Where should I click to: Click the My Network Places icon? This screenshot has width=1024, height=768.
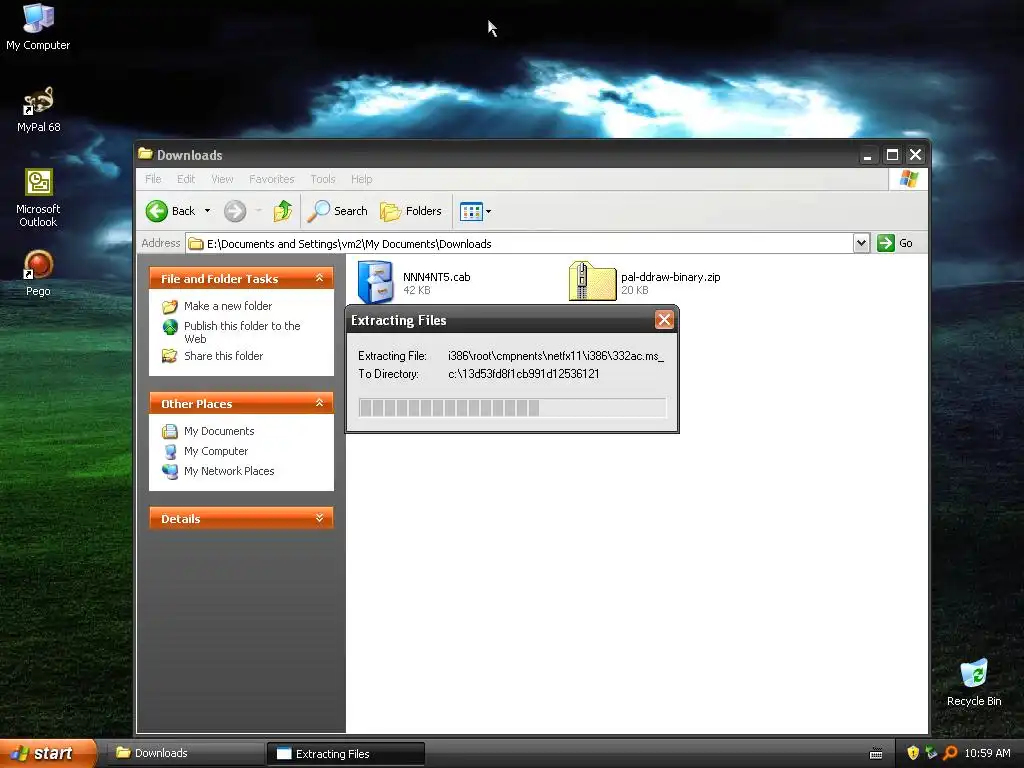170,471
